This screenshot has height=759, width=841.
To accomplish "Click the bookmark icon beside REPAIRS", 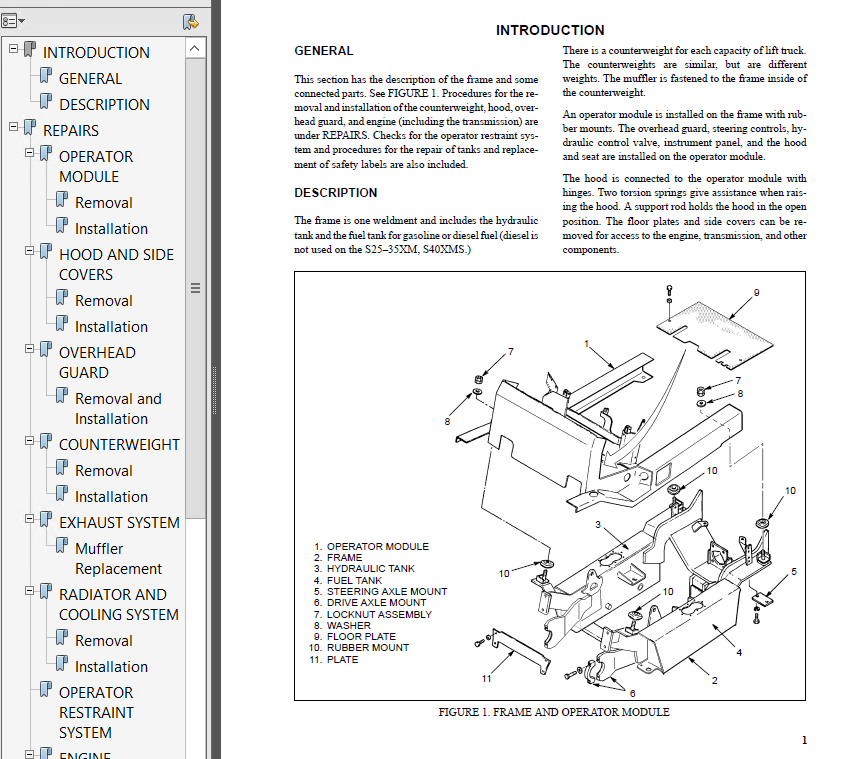I will pos(30,128).
